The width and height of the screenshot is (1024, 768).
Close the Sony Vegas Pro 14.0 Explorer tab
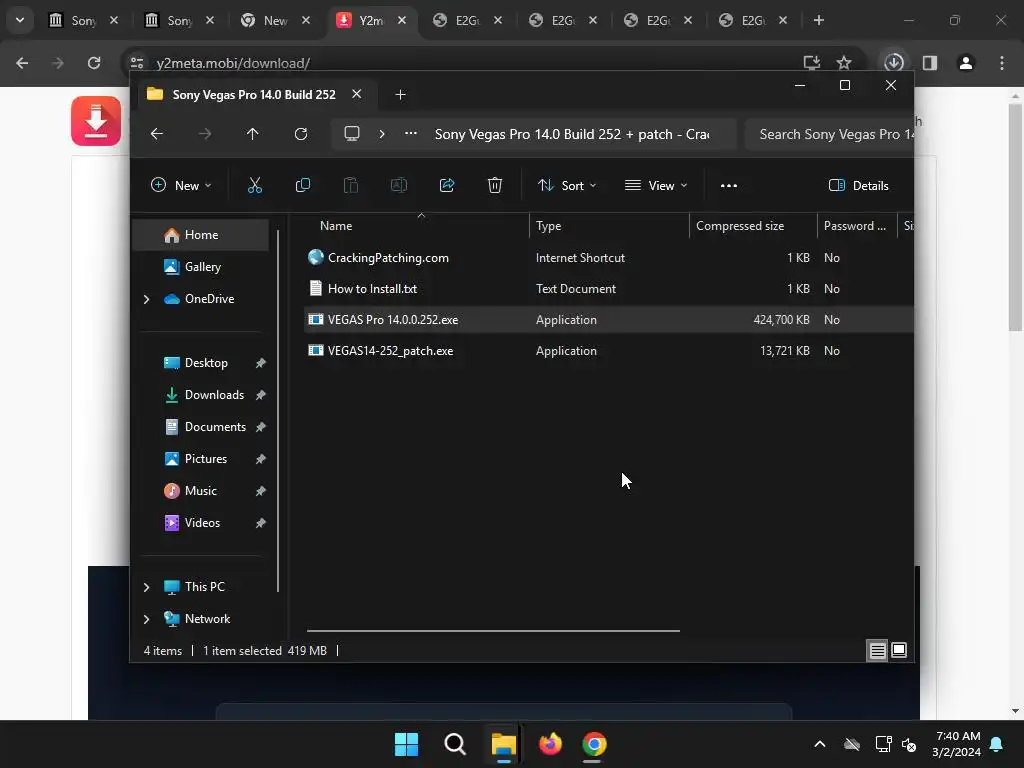tap(357, 94)
